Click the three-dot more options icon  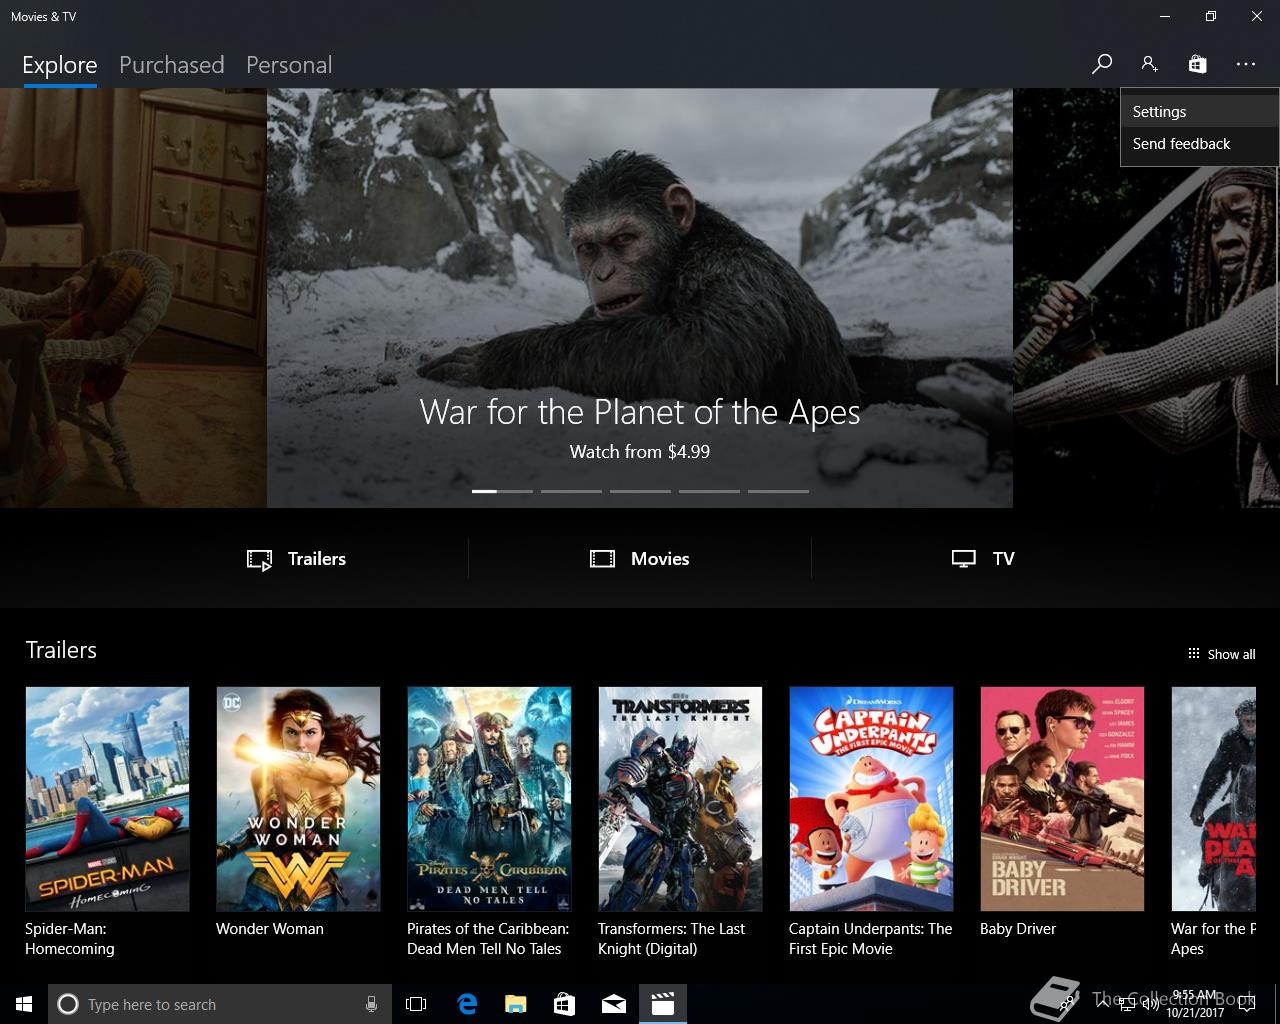click(1245, 64)
